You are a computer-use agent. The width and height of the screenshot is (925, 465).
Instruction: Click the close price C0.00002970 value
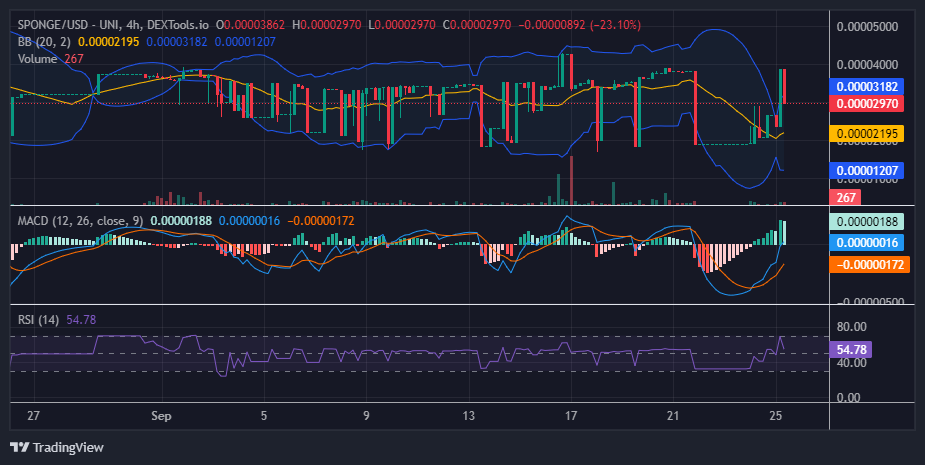tap(477, 25)
